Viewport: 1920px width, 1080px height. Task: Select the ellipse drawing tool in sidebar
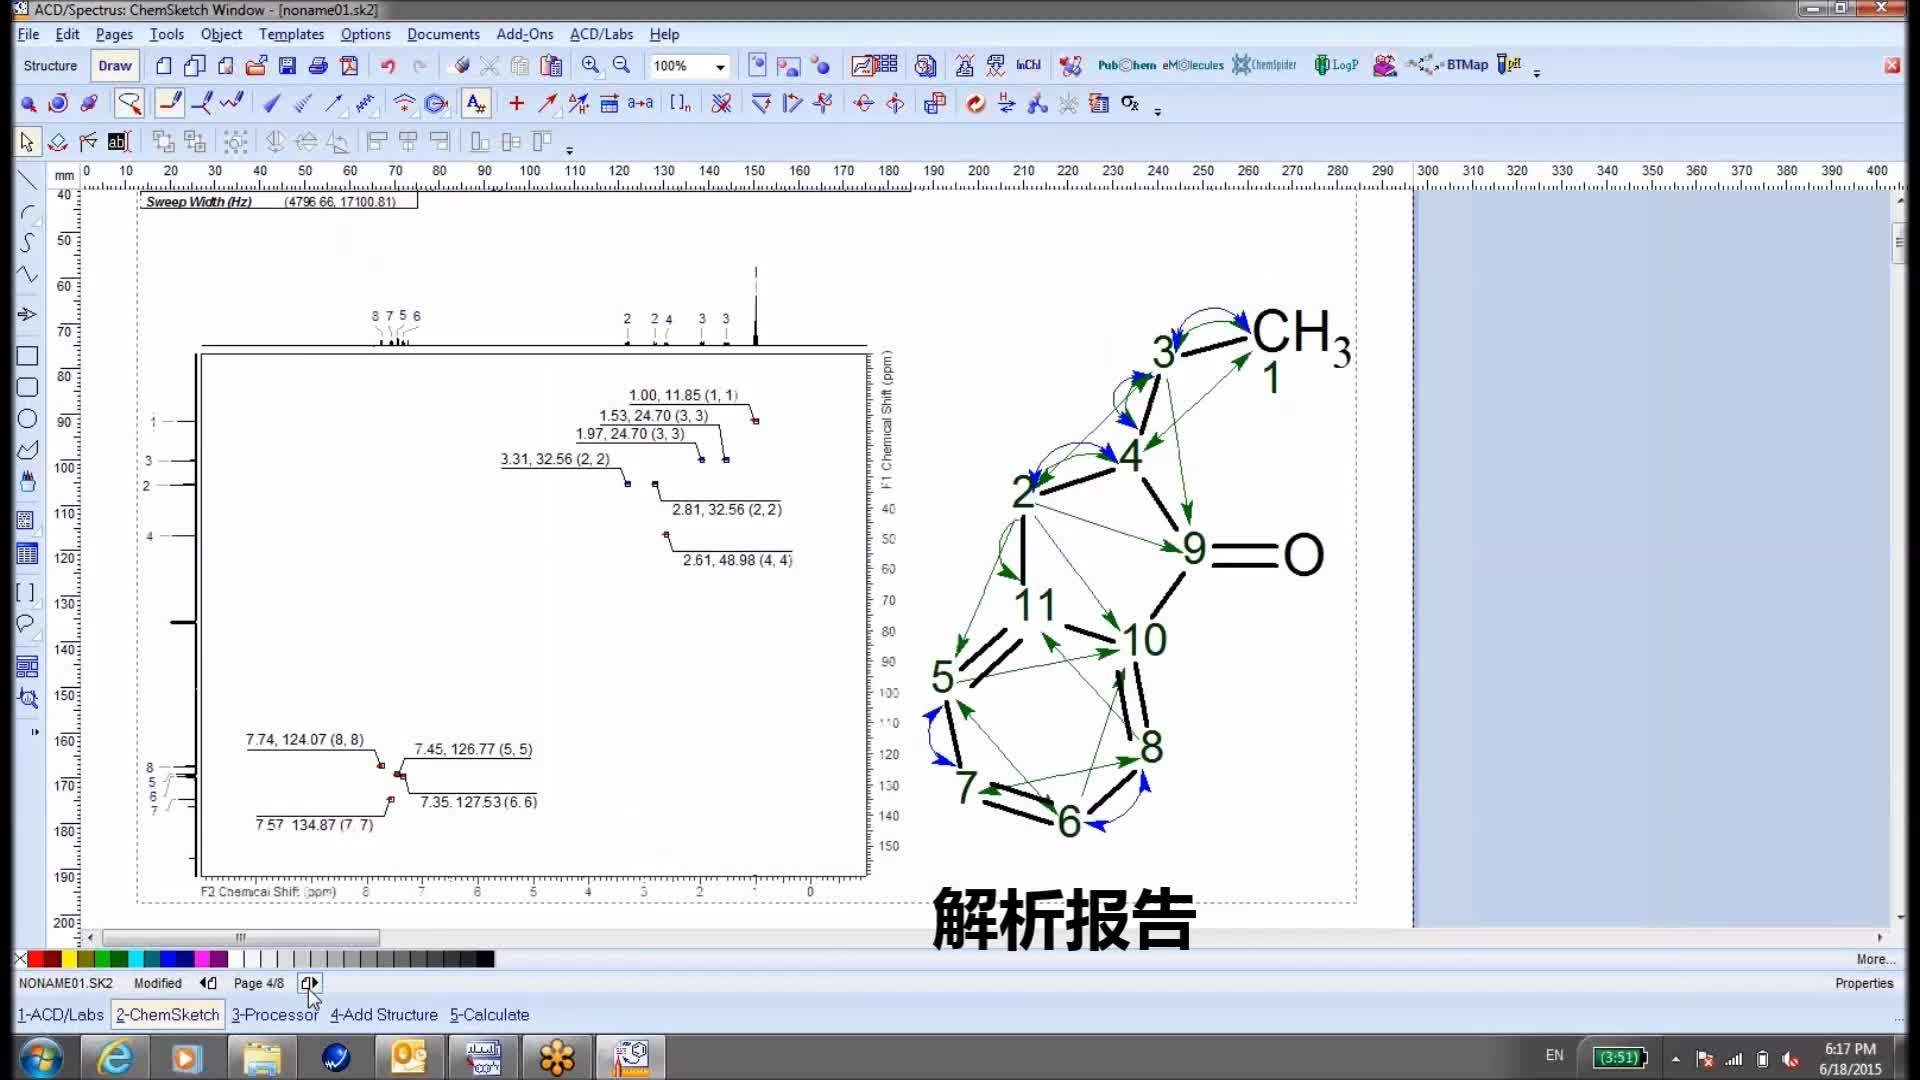(27, 419)
